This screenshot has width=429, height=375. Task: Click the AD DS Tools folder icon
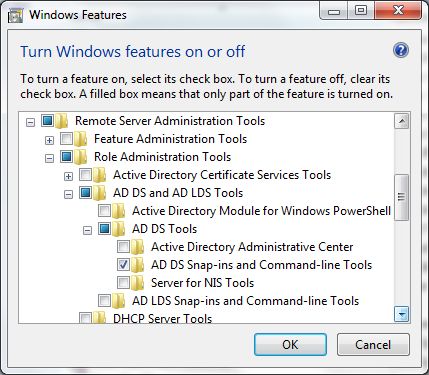(119, 229)
